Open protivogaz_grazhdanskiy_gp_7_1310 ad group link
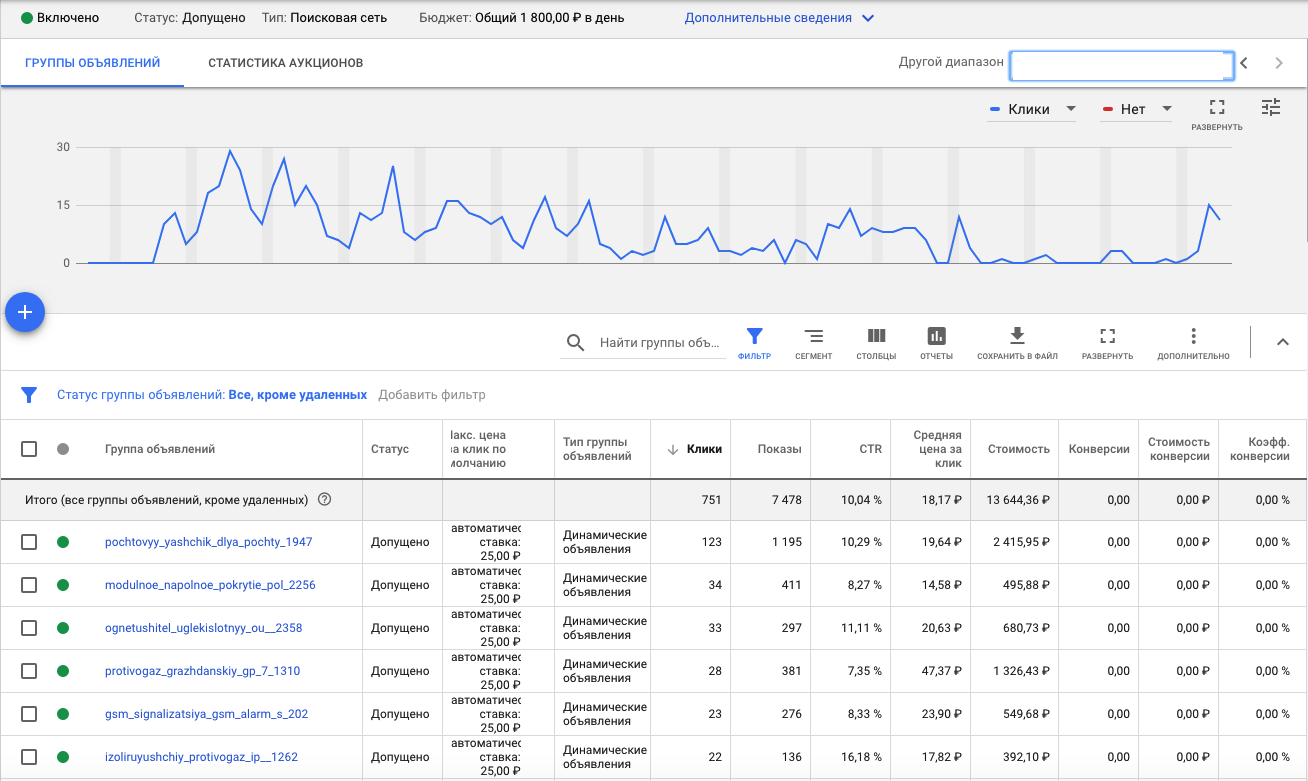The image size is (1308, 781). 202,671
